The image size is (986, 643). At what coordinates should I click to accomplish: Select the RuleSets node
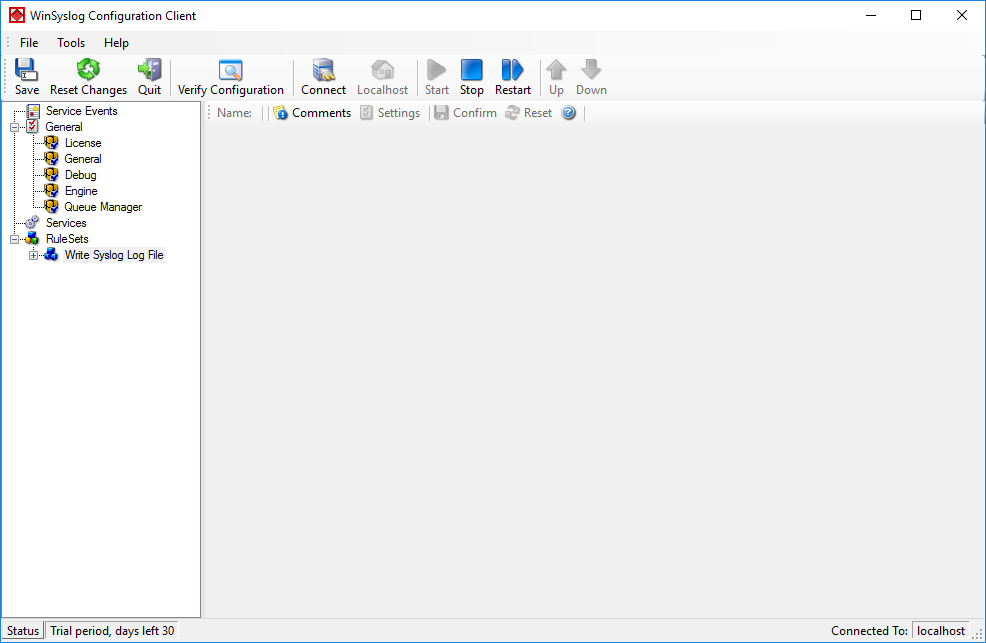point(67,239)
